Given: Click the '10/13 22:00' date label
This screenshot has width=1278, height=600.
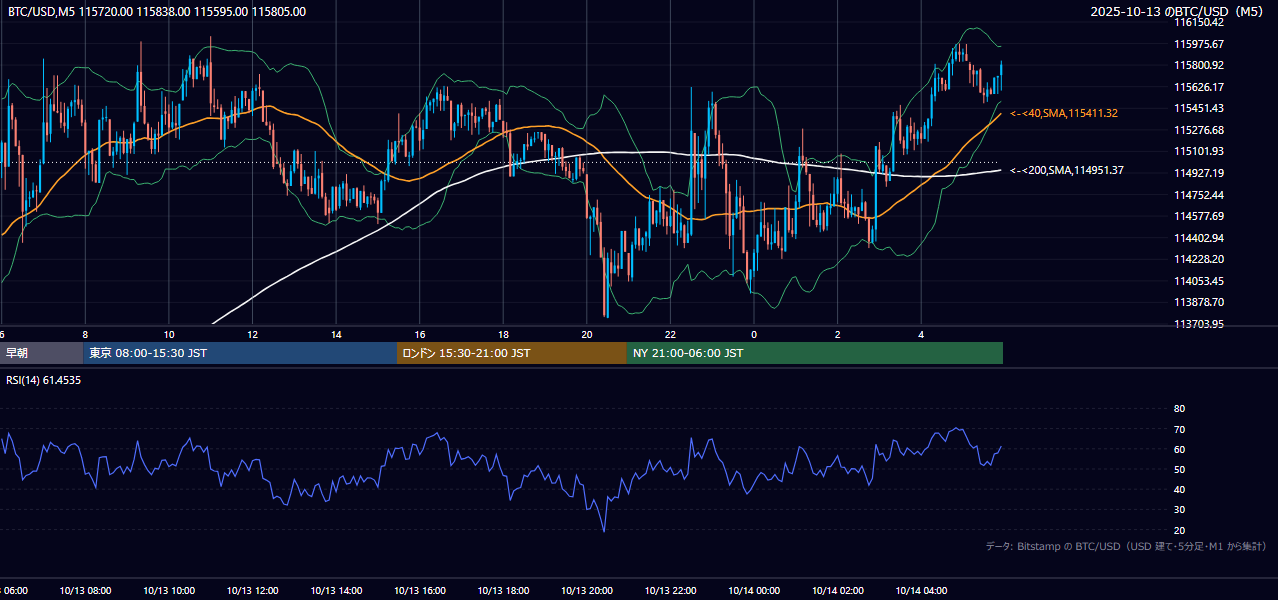Looking at the screenshot, I should [x=670, y=591].
